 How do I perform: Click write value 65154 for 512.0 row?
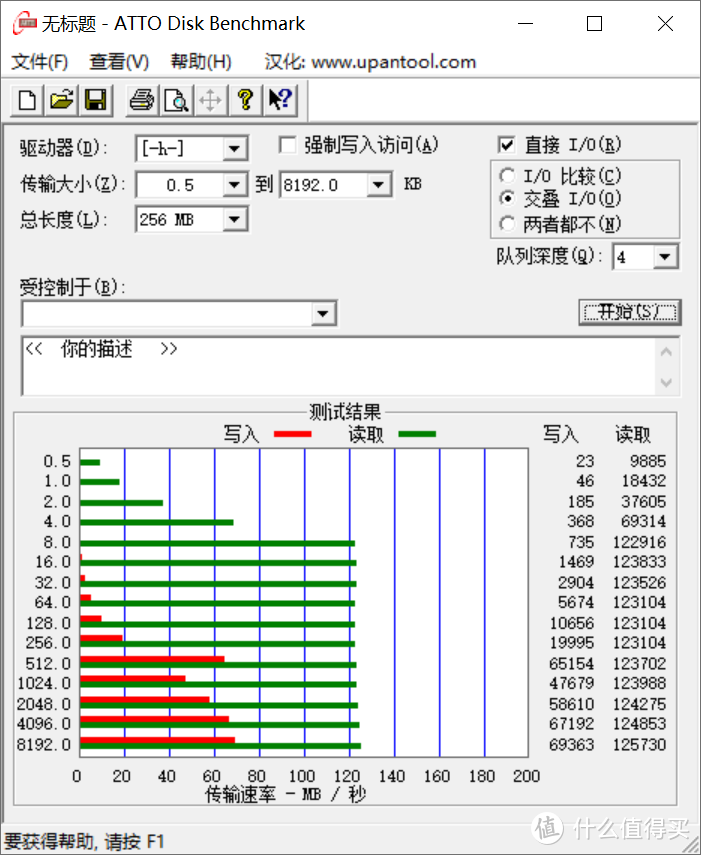[x=571, y=664]
